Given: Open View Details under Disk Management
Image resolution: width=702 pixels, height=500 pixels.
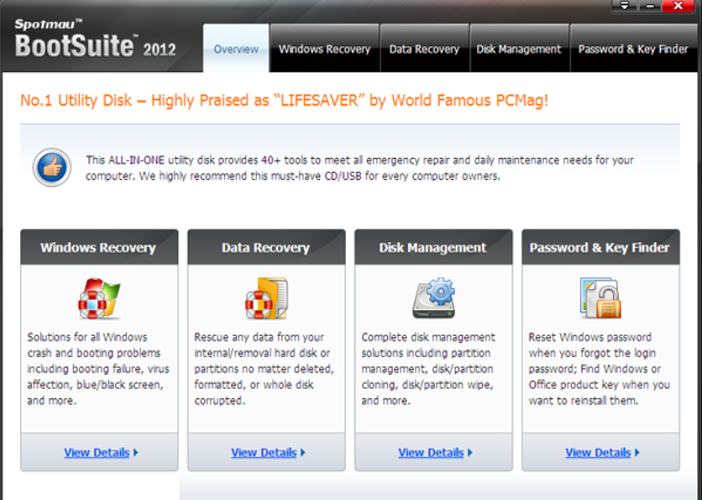Looking at the screenshot, I should point(430,453).
